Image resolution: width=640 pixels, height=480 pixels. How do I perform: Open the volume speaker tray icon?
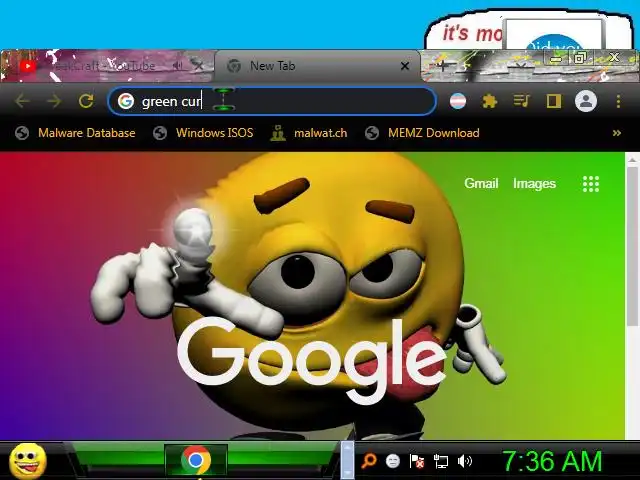tap(464, 461)
